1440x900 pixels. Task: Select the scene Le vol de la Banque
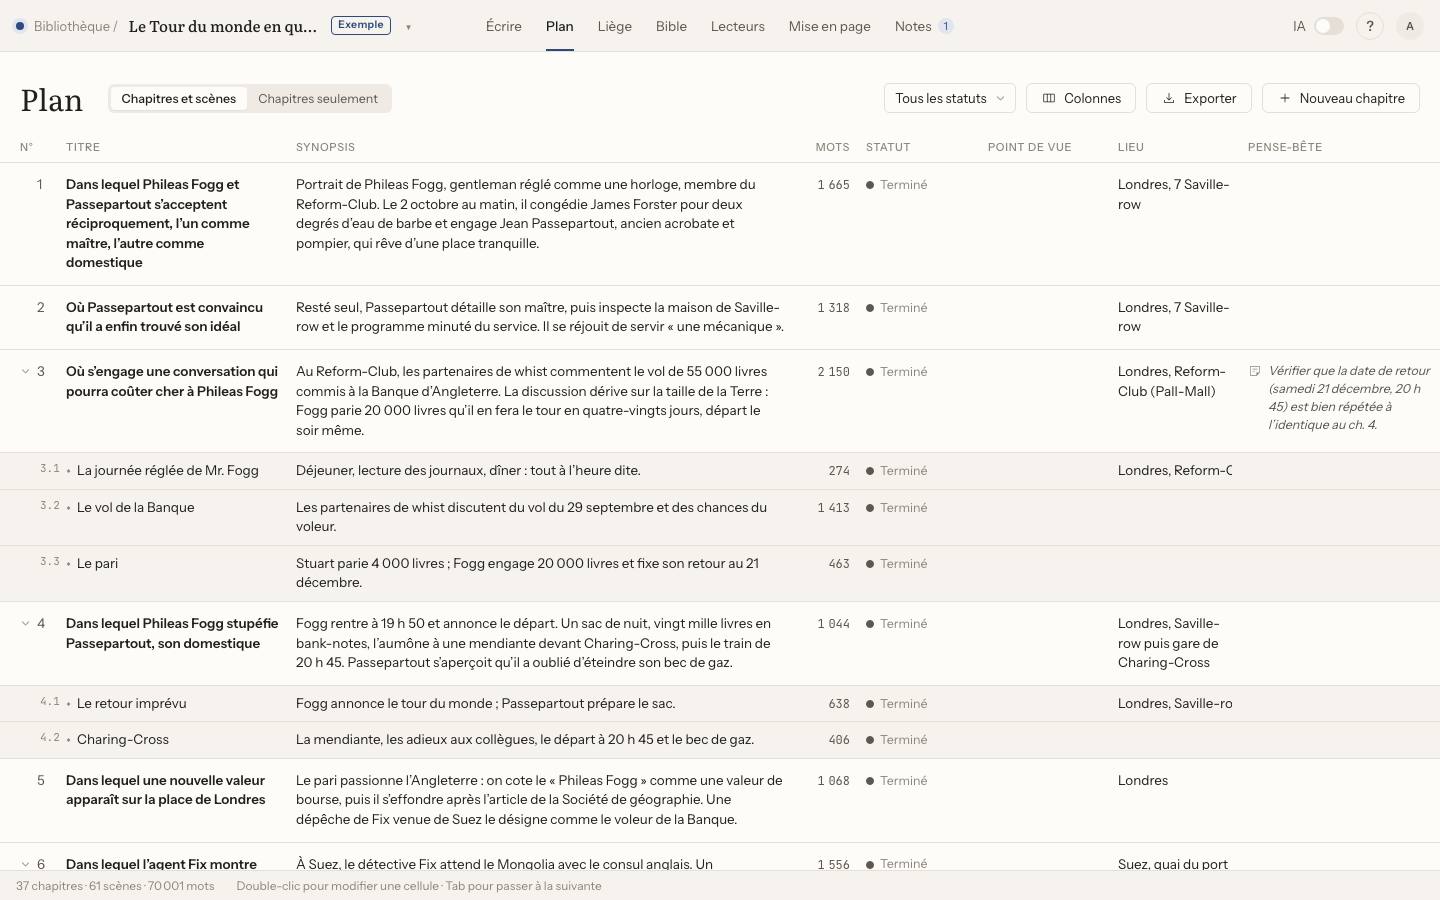tap(136, 507)
